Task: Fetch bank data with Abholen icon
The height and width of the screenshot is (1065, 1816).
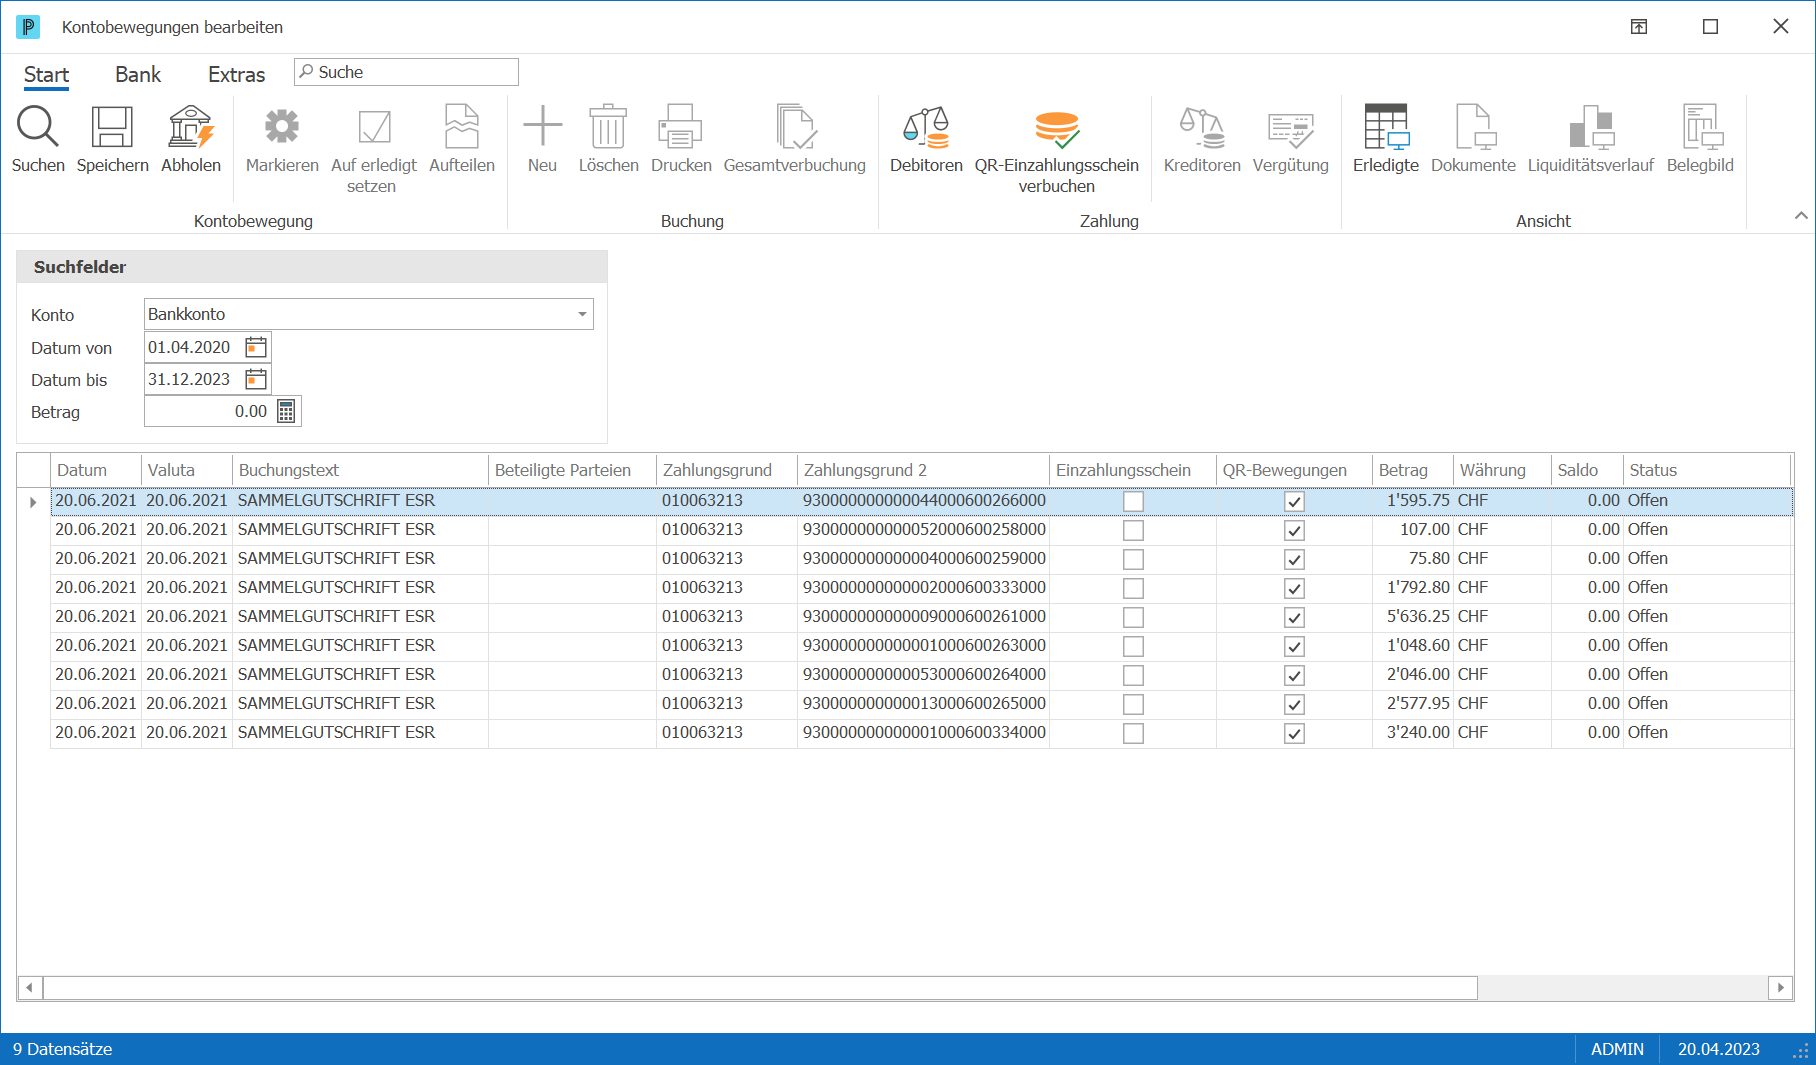Action: click(191, 127)
